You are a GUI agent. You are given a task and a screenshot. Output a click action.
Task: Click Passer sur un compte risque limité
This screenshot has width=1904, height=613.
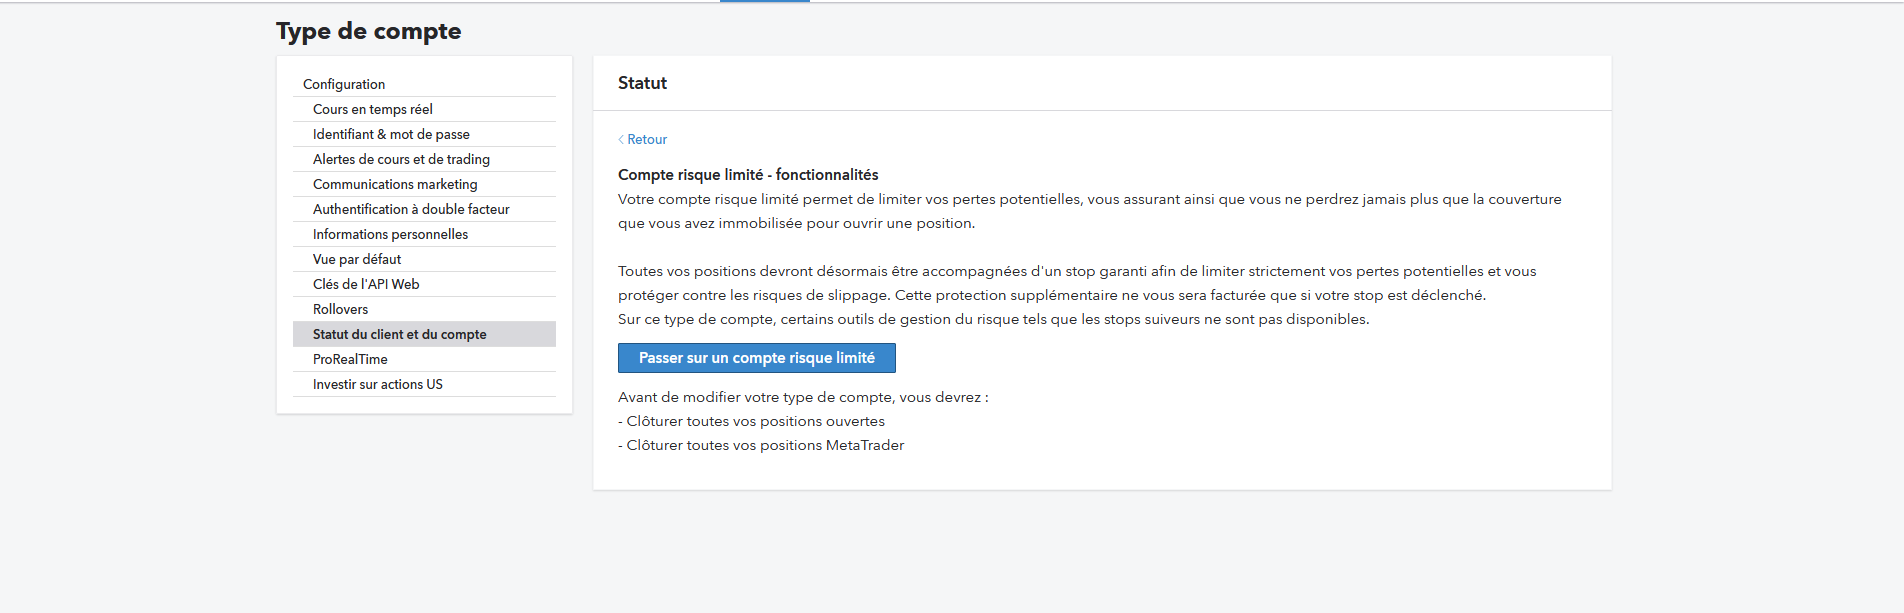coord(757,358)
